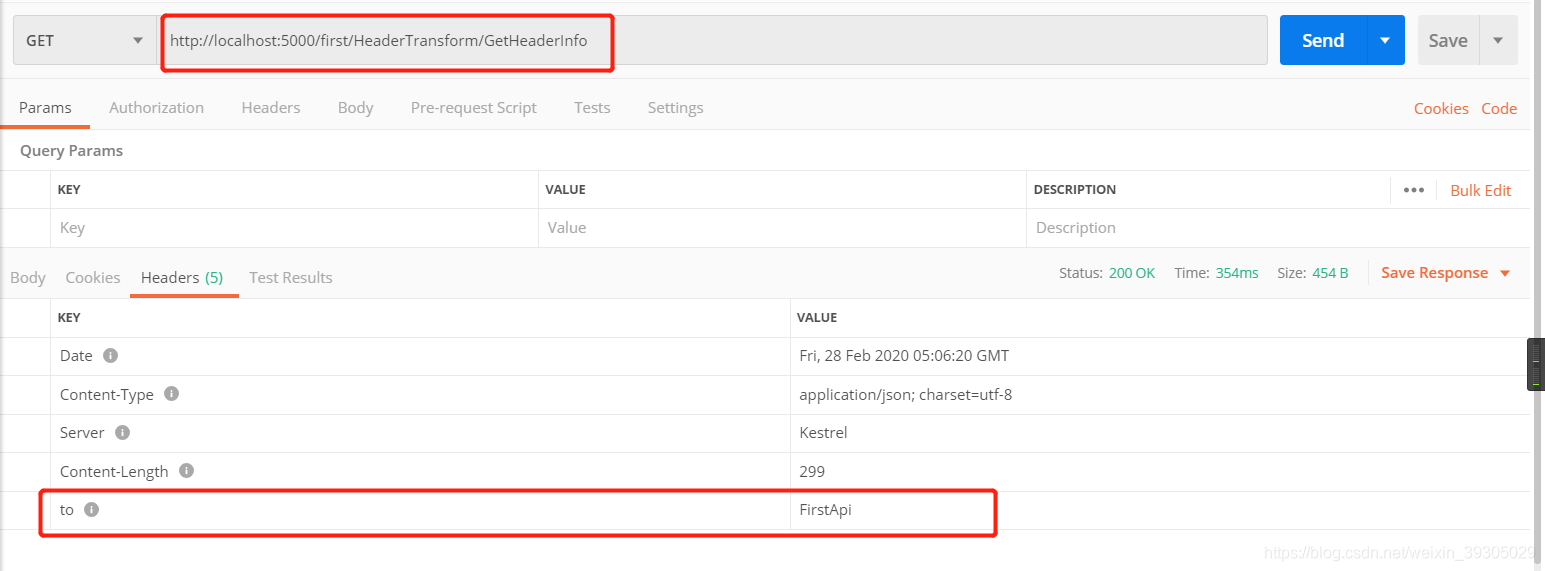This screenshot has width=1545, height=571.
Task: Open the GET method dropdown
Action: 84,41
